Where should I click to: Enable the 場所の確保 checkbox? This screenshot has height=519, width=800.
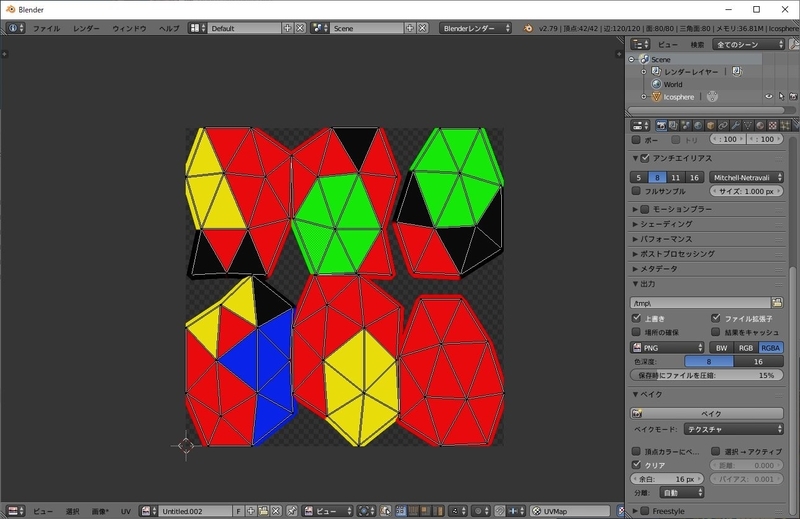pyautogui.click(x=636, y=332)
